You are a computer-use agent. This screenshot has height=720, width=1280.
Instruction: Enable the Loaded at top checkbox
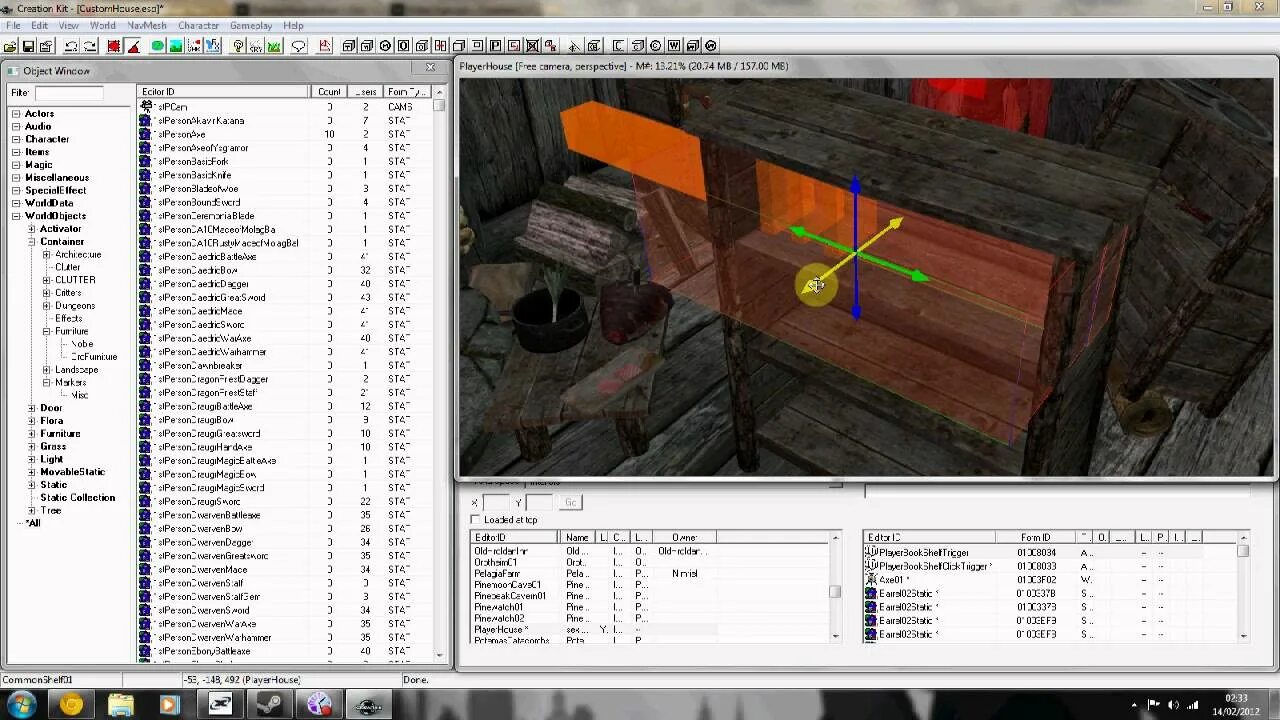coord(476,520)
